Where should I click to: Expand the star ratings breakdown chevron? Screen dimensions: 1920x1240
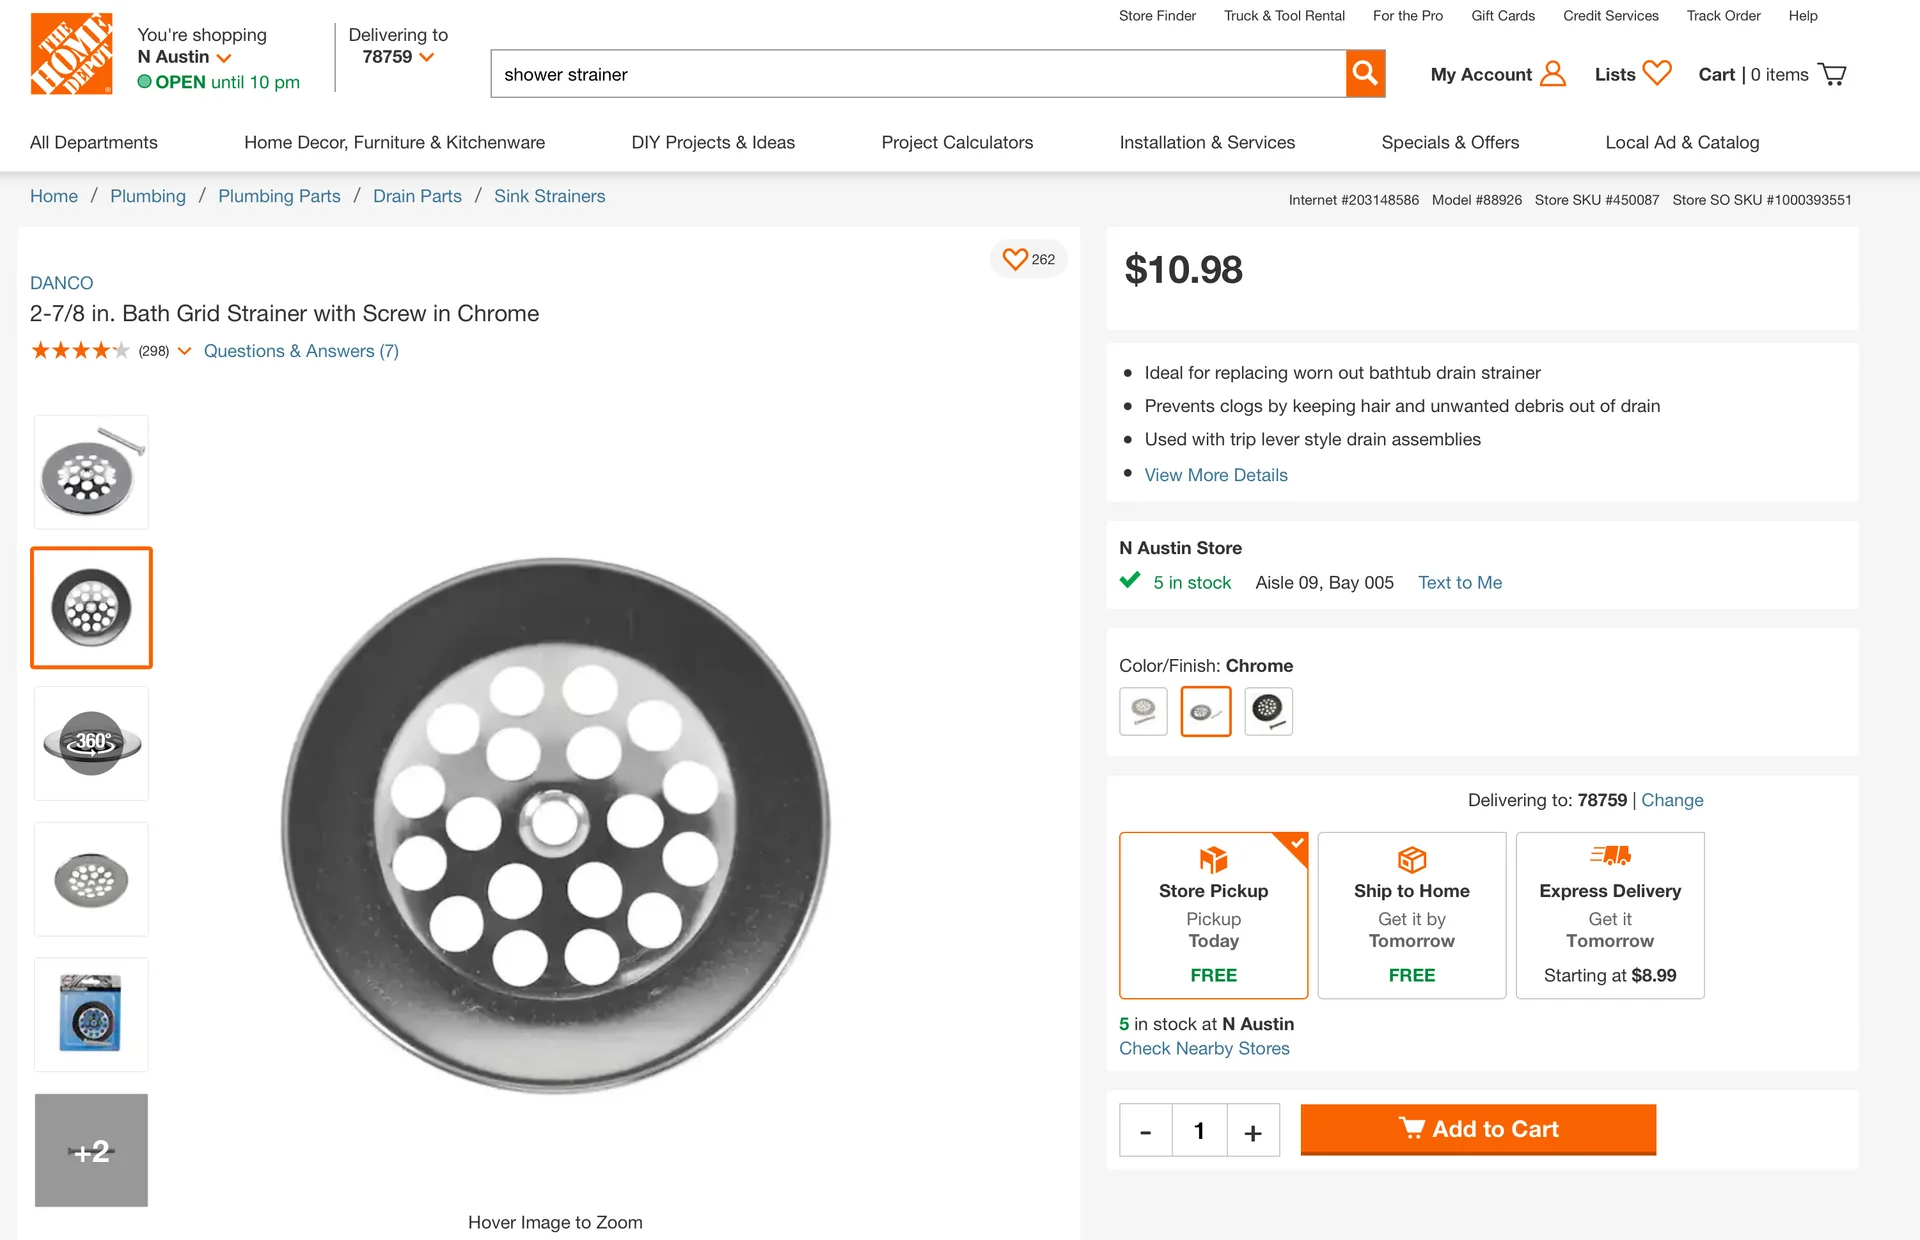pos(184,351)
